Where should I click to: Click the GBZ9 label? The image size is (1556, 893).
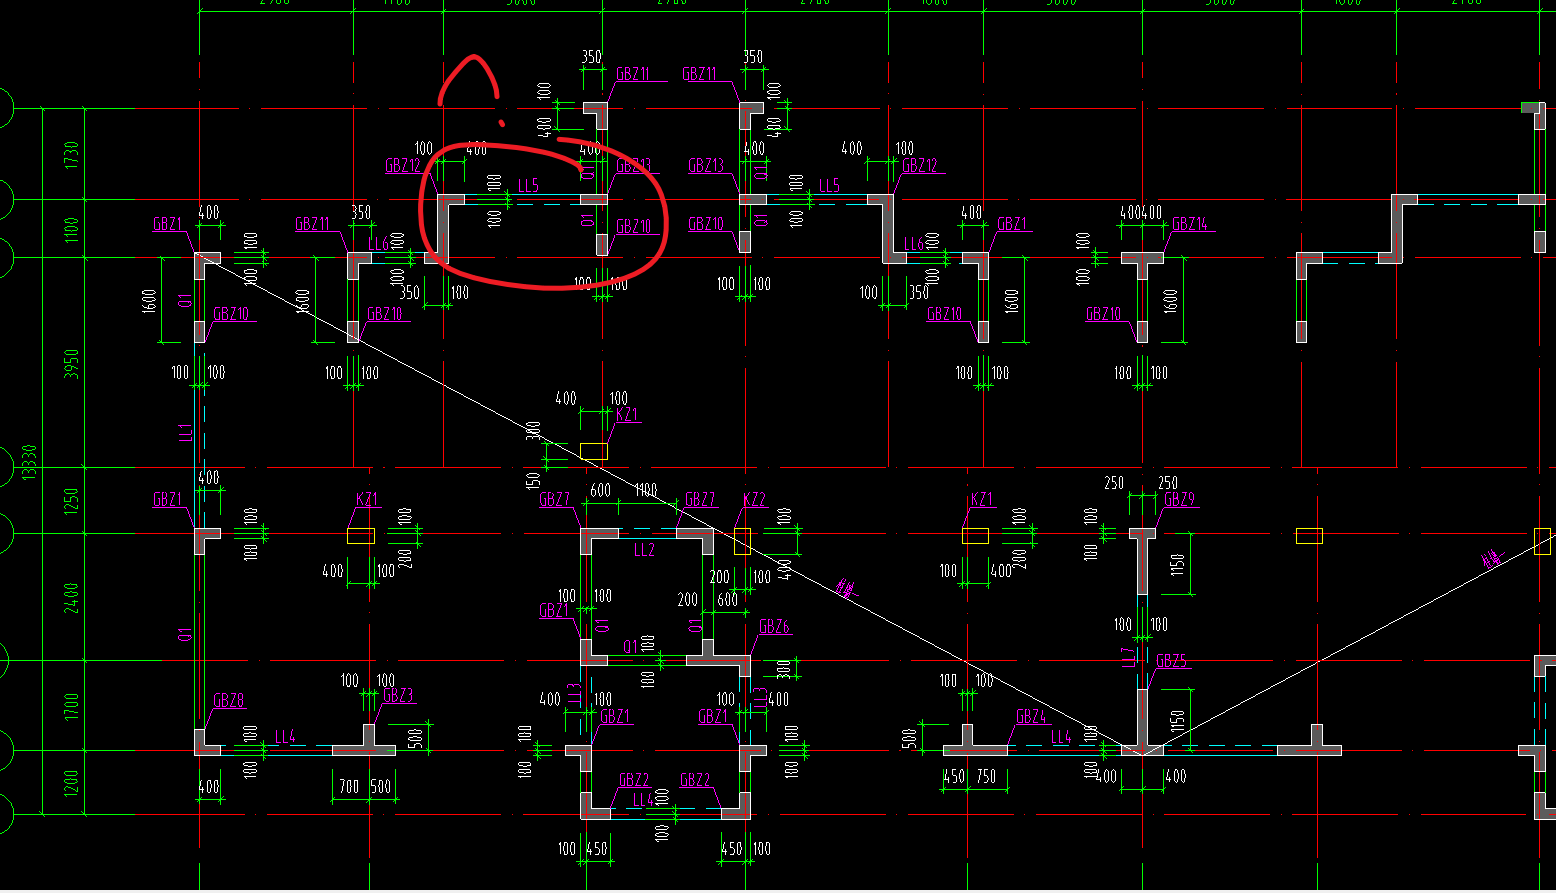[1179, 499]
